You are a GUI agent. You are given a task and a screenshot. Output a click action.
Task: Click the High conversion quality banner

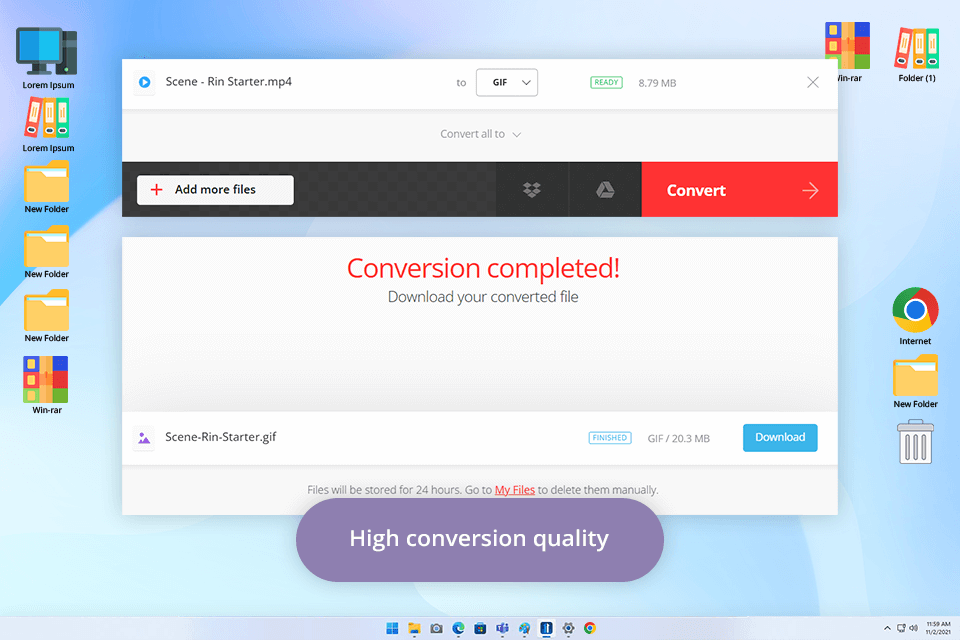click(479, 539)
